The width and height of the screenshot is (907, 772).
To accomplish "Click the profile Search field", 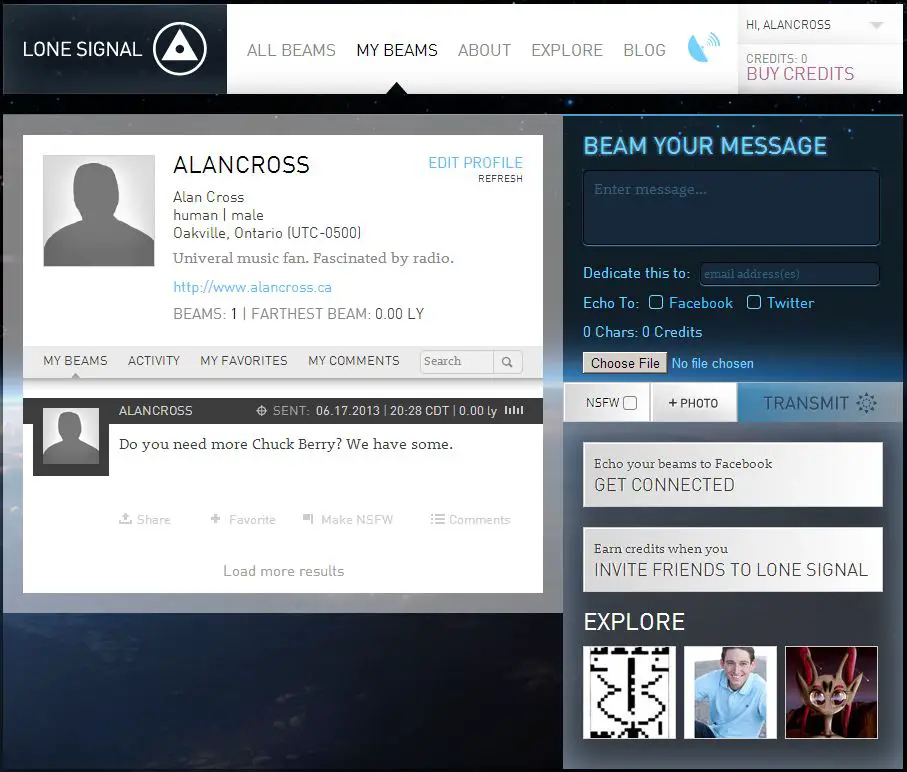I will tap(456, 362).
